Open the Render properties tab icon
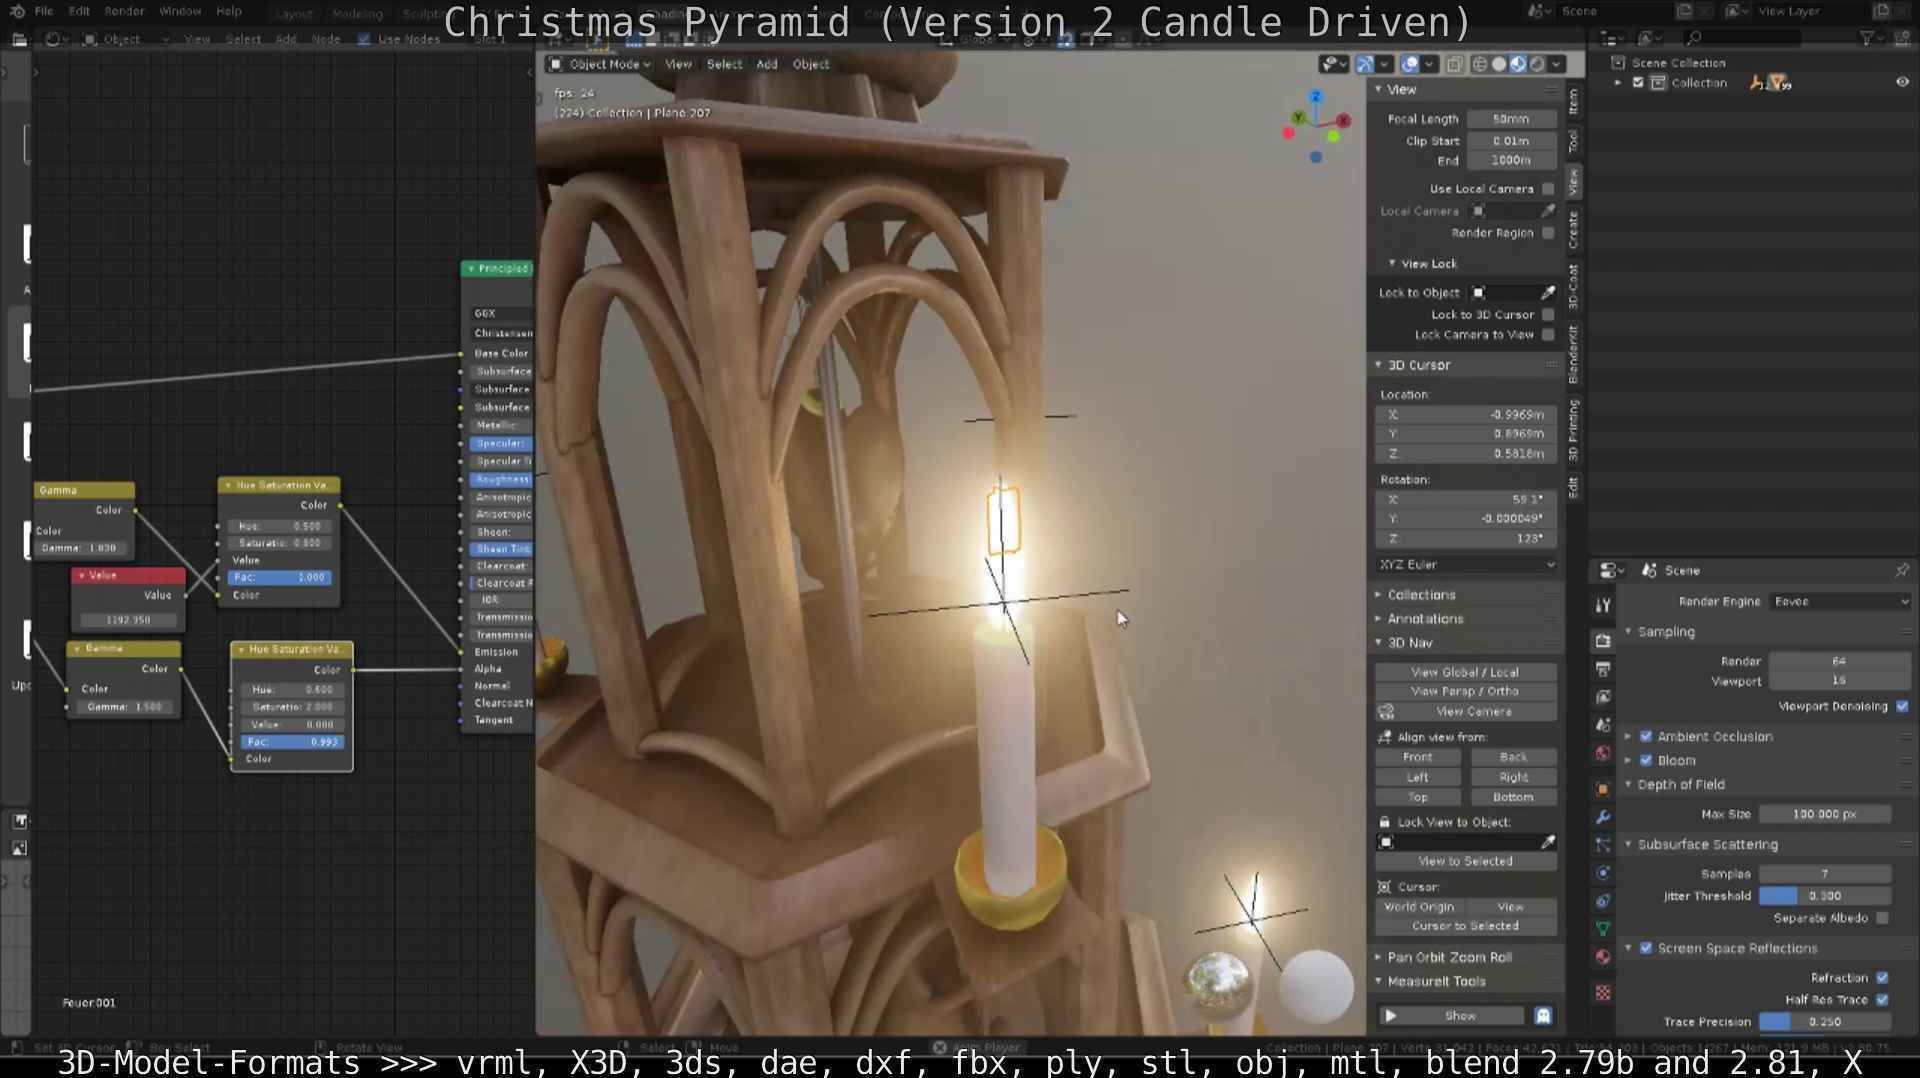The image size is (1920, 1078). [x=1603, y=641]
